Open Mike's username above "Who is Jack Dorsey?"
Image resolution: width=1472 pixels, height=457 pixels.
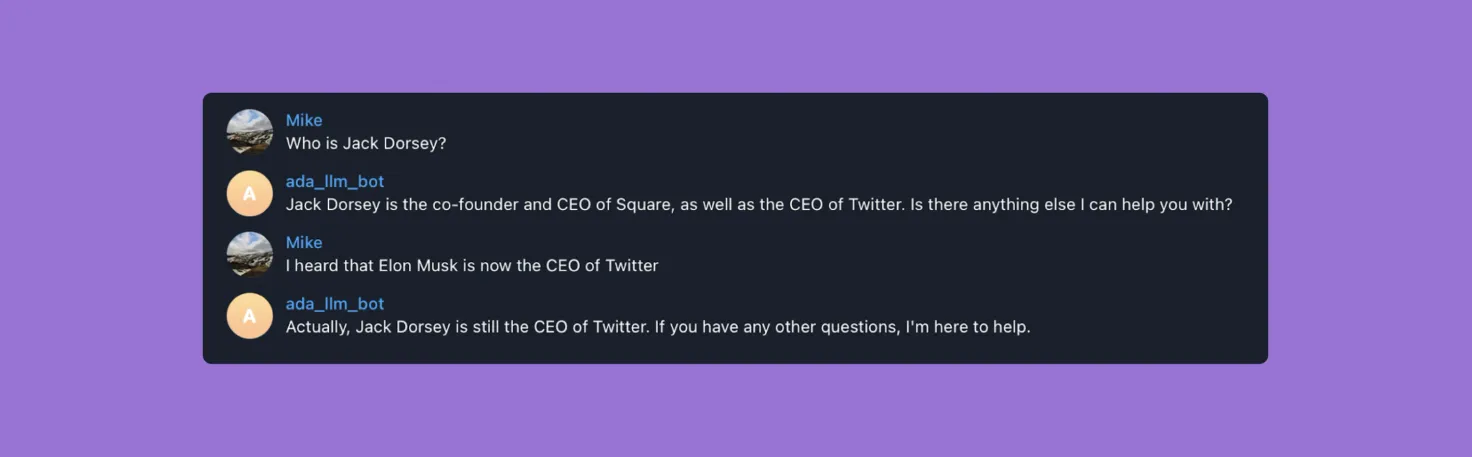click(304, 120)
